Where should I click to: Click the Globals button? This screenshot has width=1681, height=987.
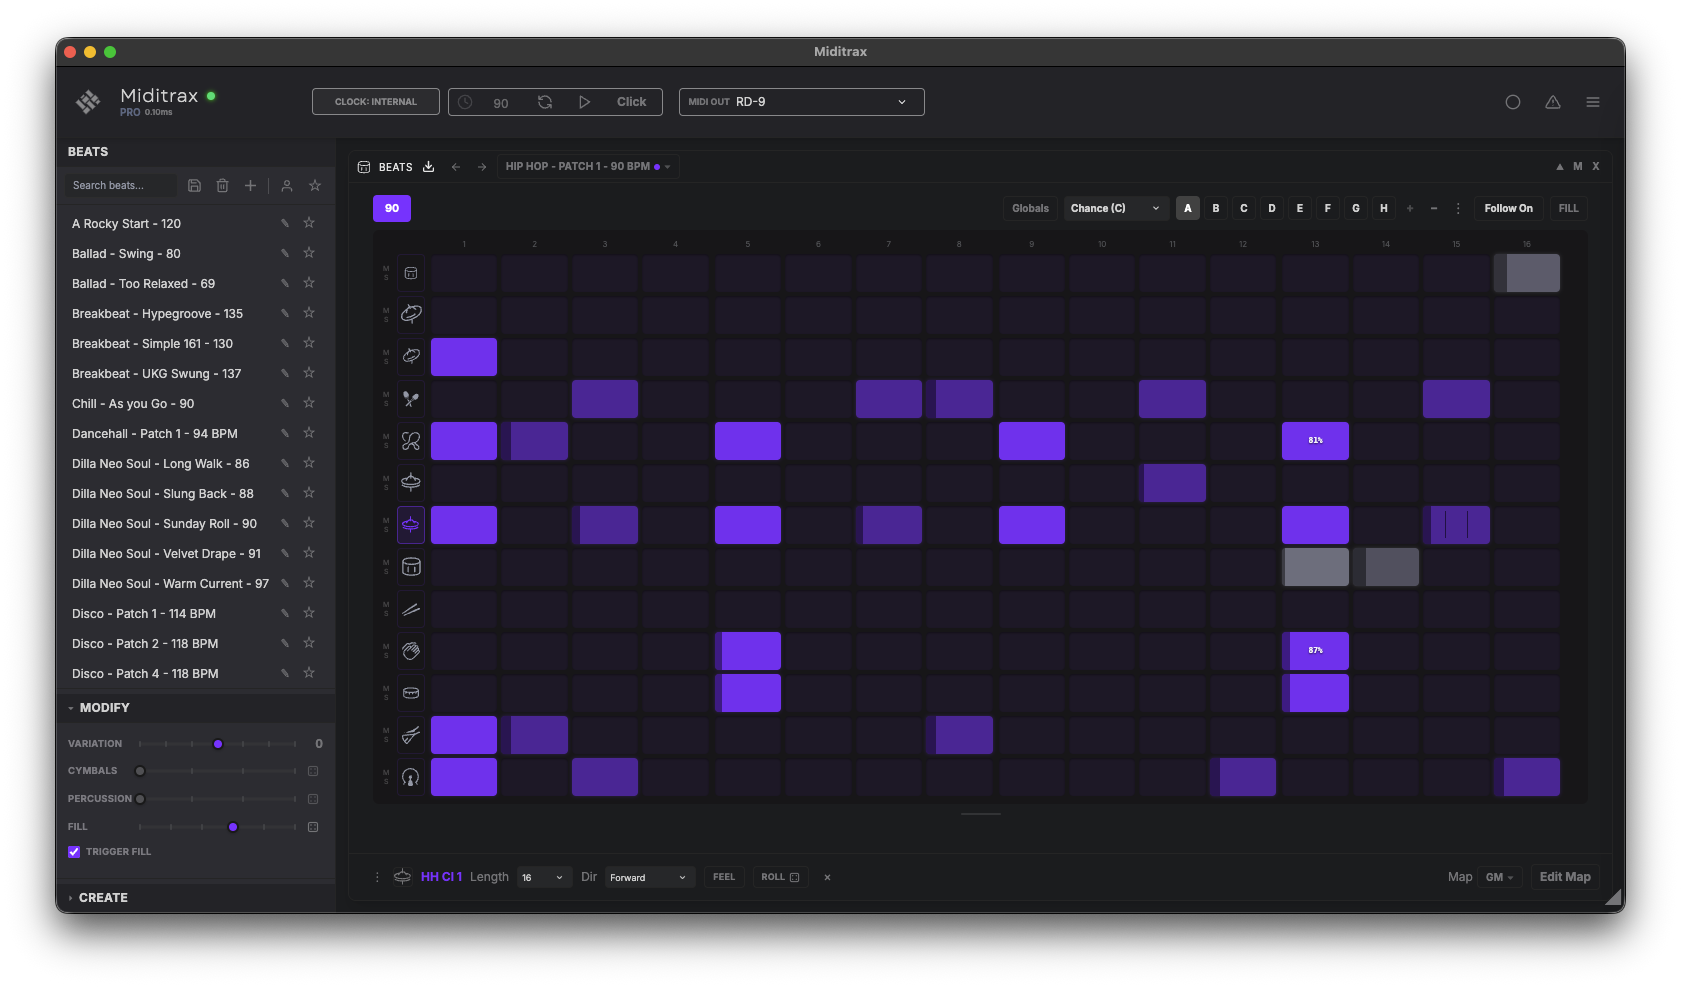(x=1030, y=208)
